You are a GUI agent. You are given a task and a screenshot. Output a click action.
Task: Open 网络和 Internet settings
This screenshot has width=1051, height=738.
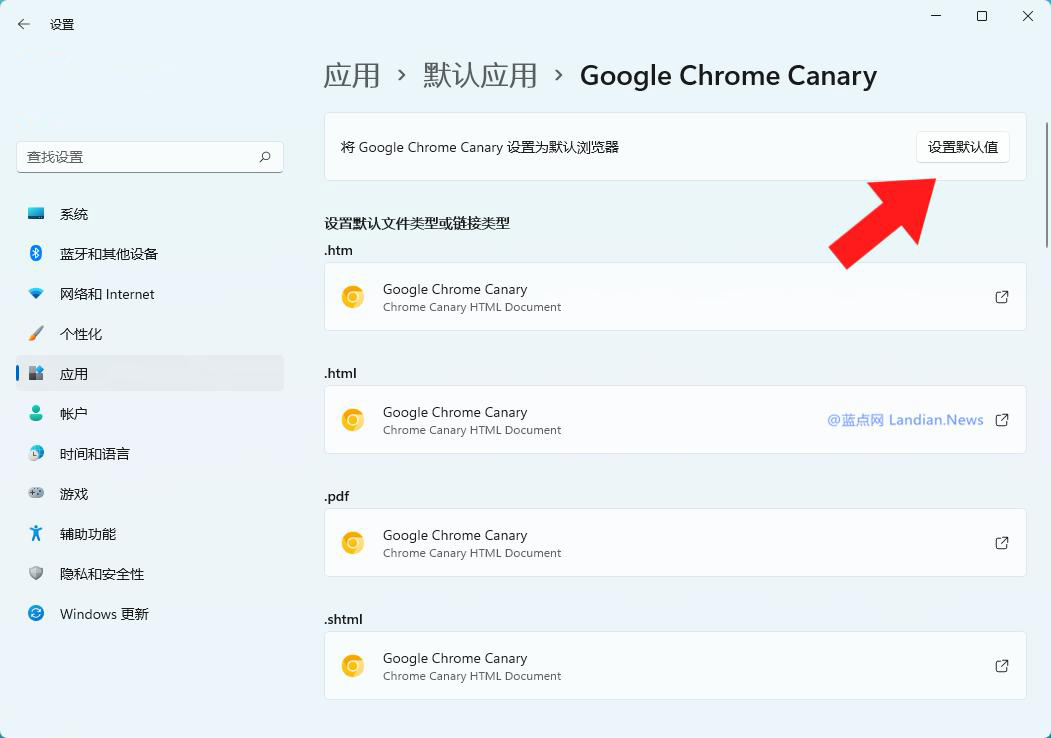(150, 294)
